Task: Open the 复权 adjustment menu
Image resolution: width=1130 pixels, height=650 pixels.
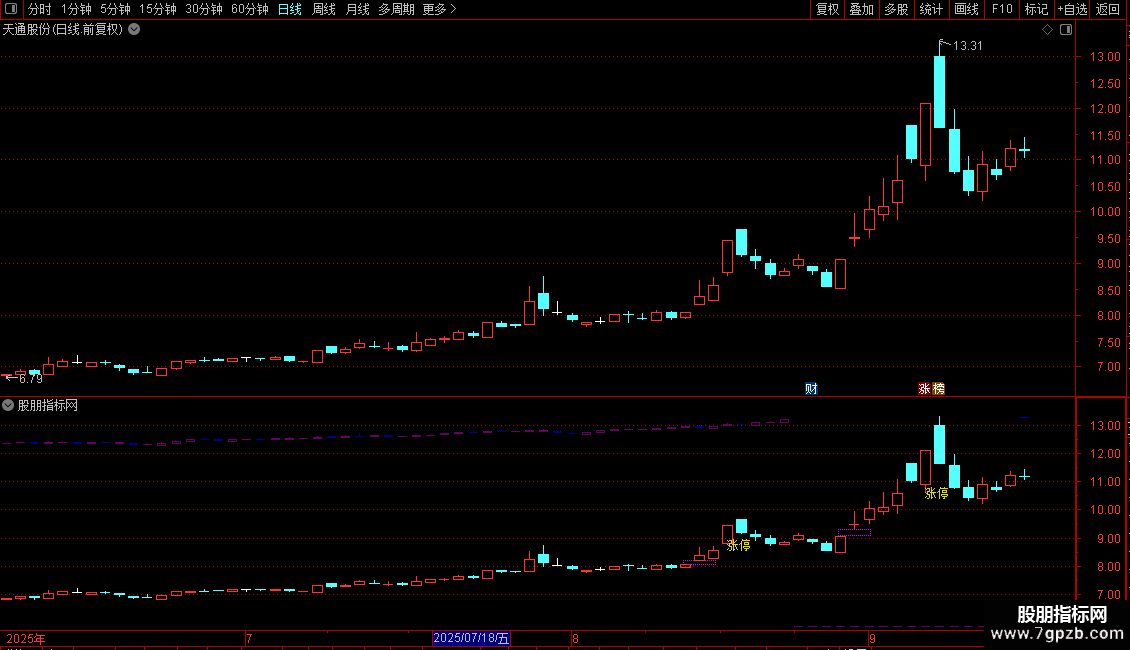Action: point(827,9)
